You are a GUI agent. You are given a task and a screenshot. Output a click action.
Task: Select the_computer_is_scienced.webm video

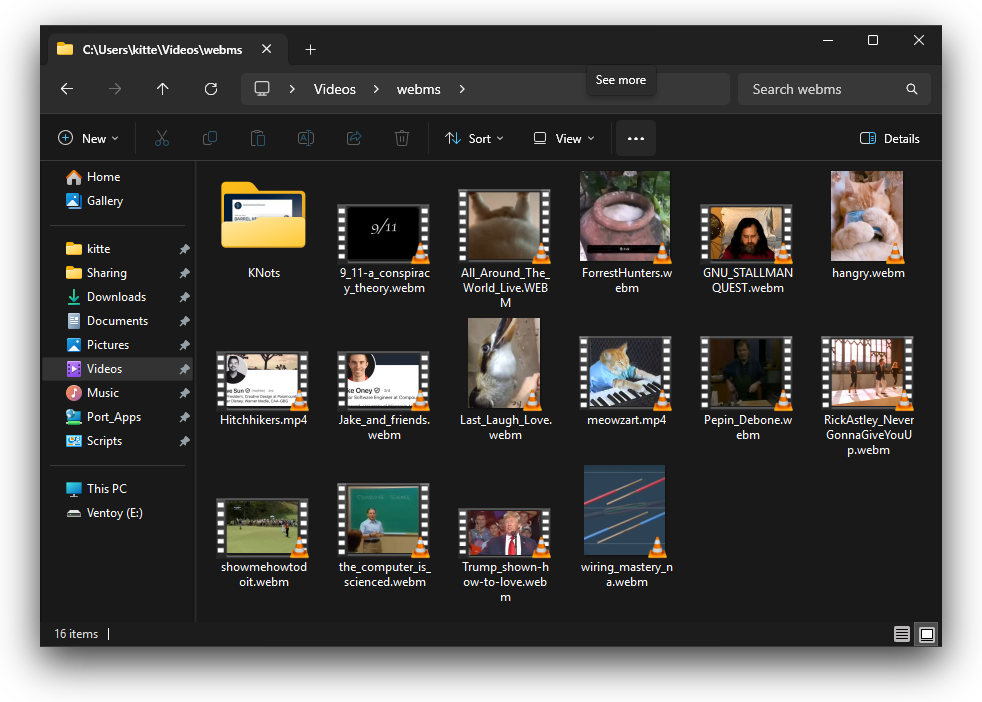pyautogui.click(x=384, y=535)
